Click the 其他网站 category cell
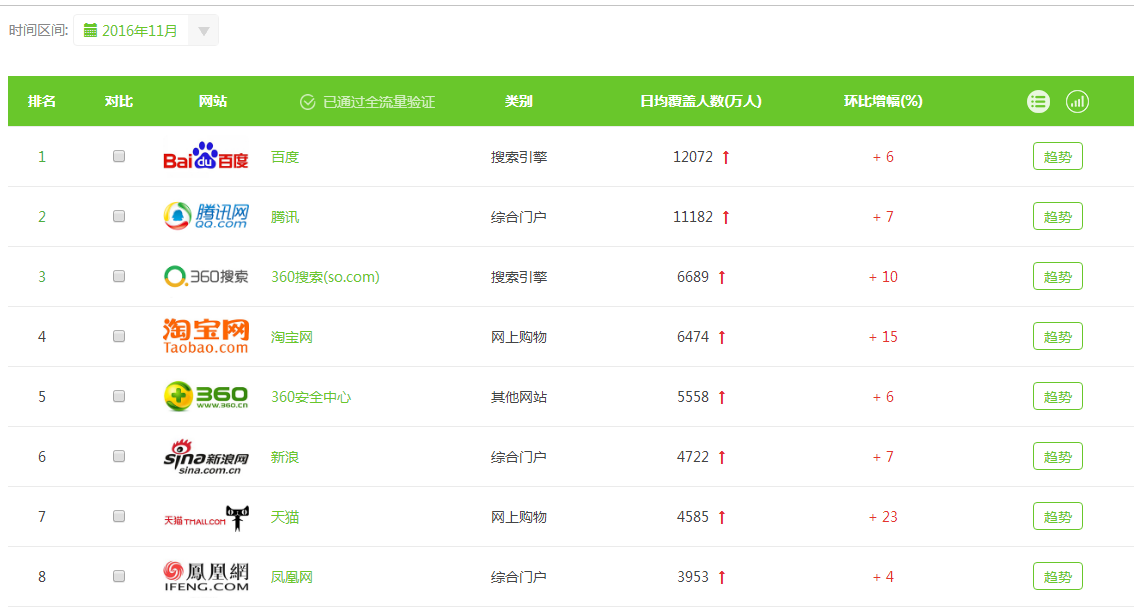 point(519,397)
